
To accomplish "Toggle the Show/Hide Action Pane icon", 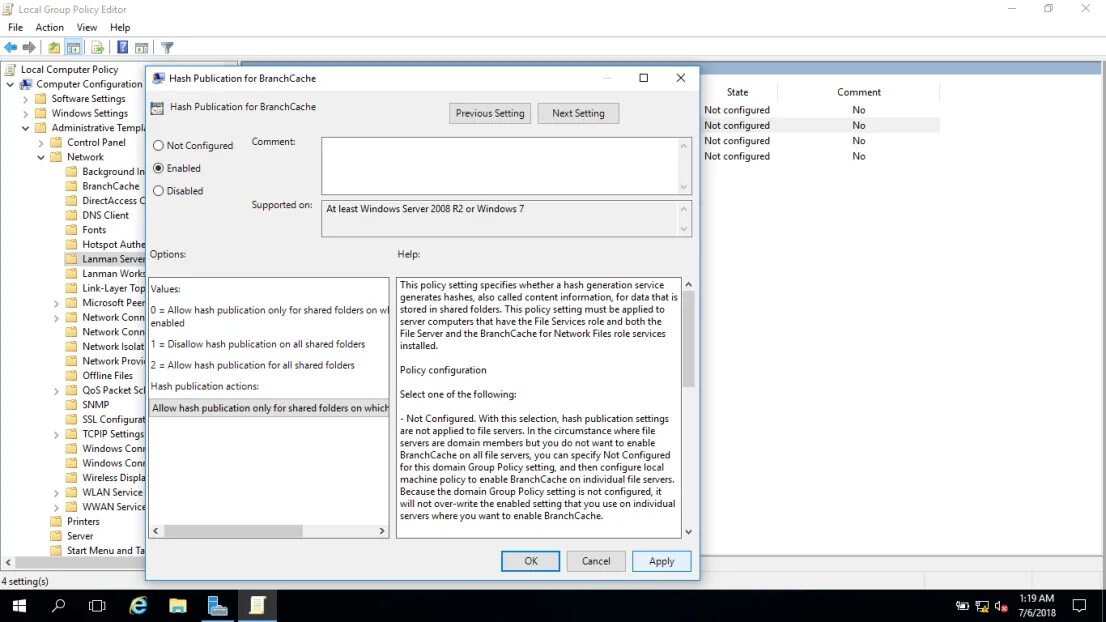I will (141, 47).
